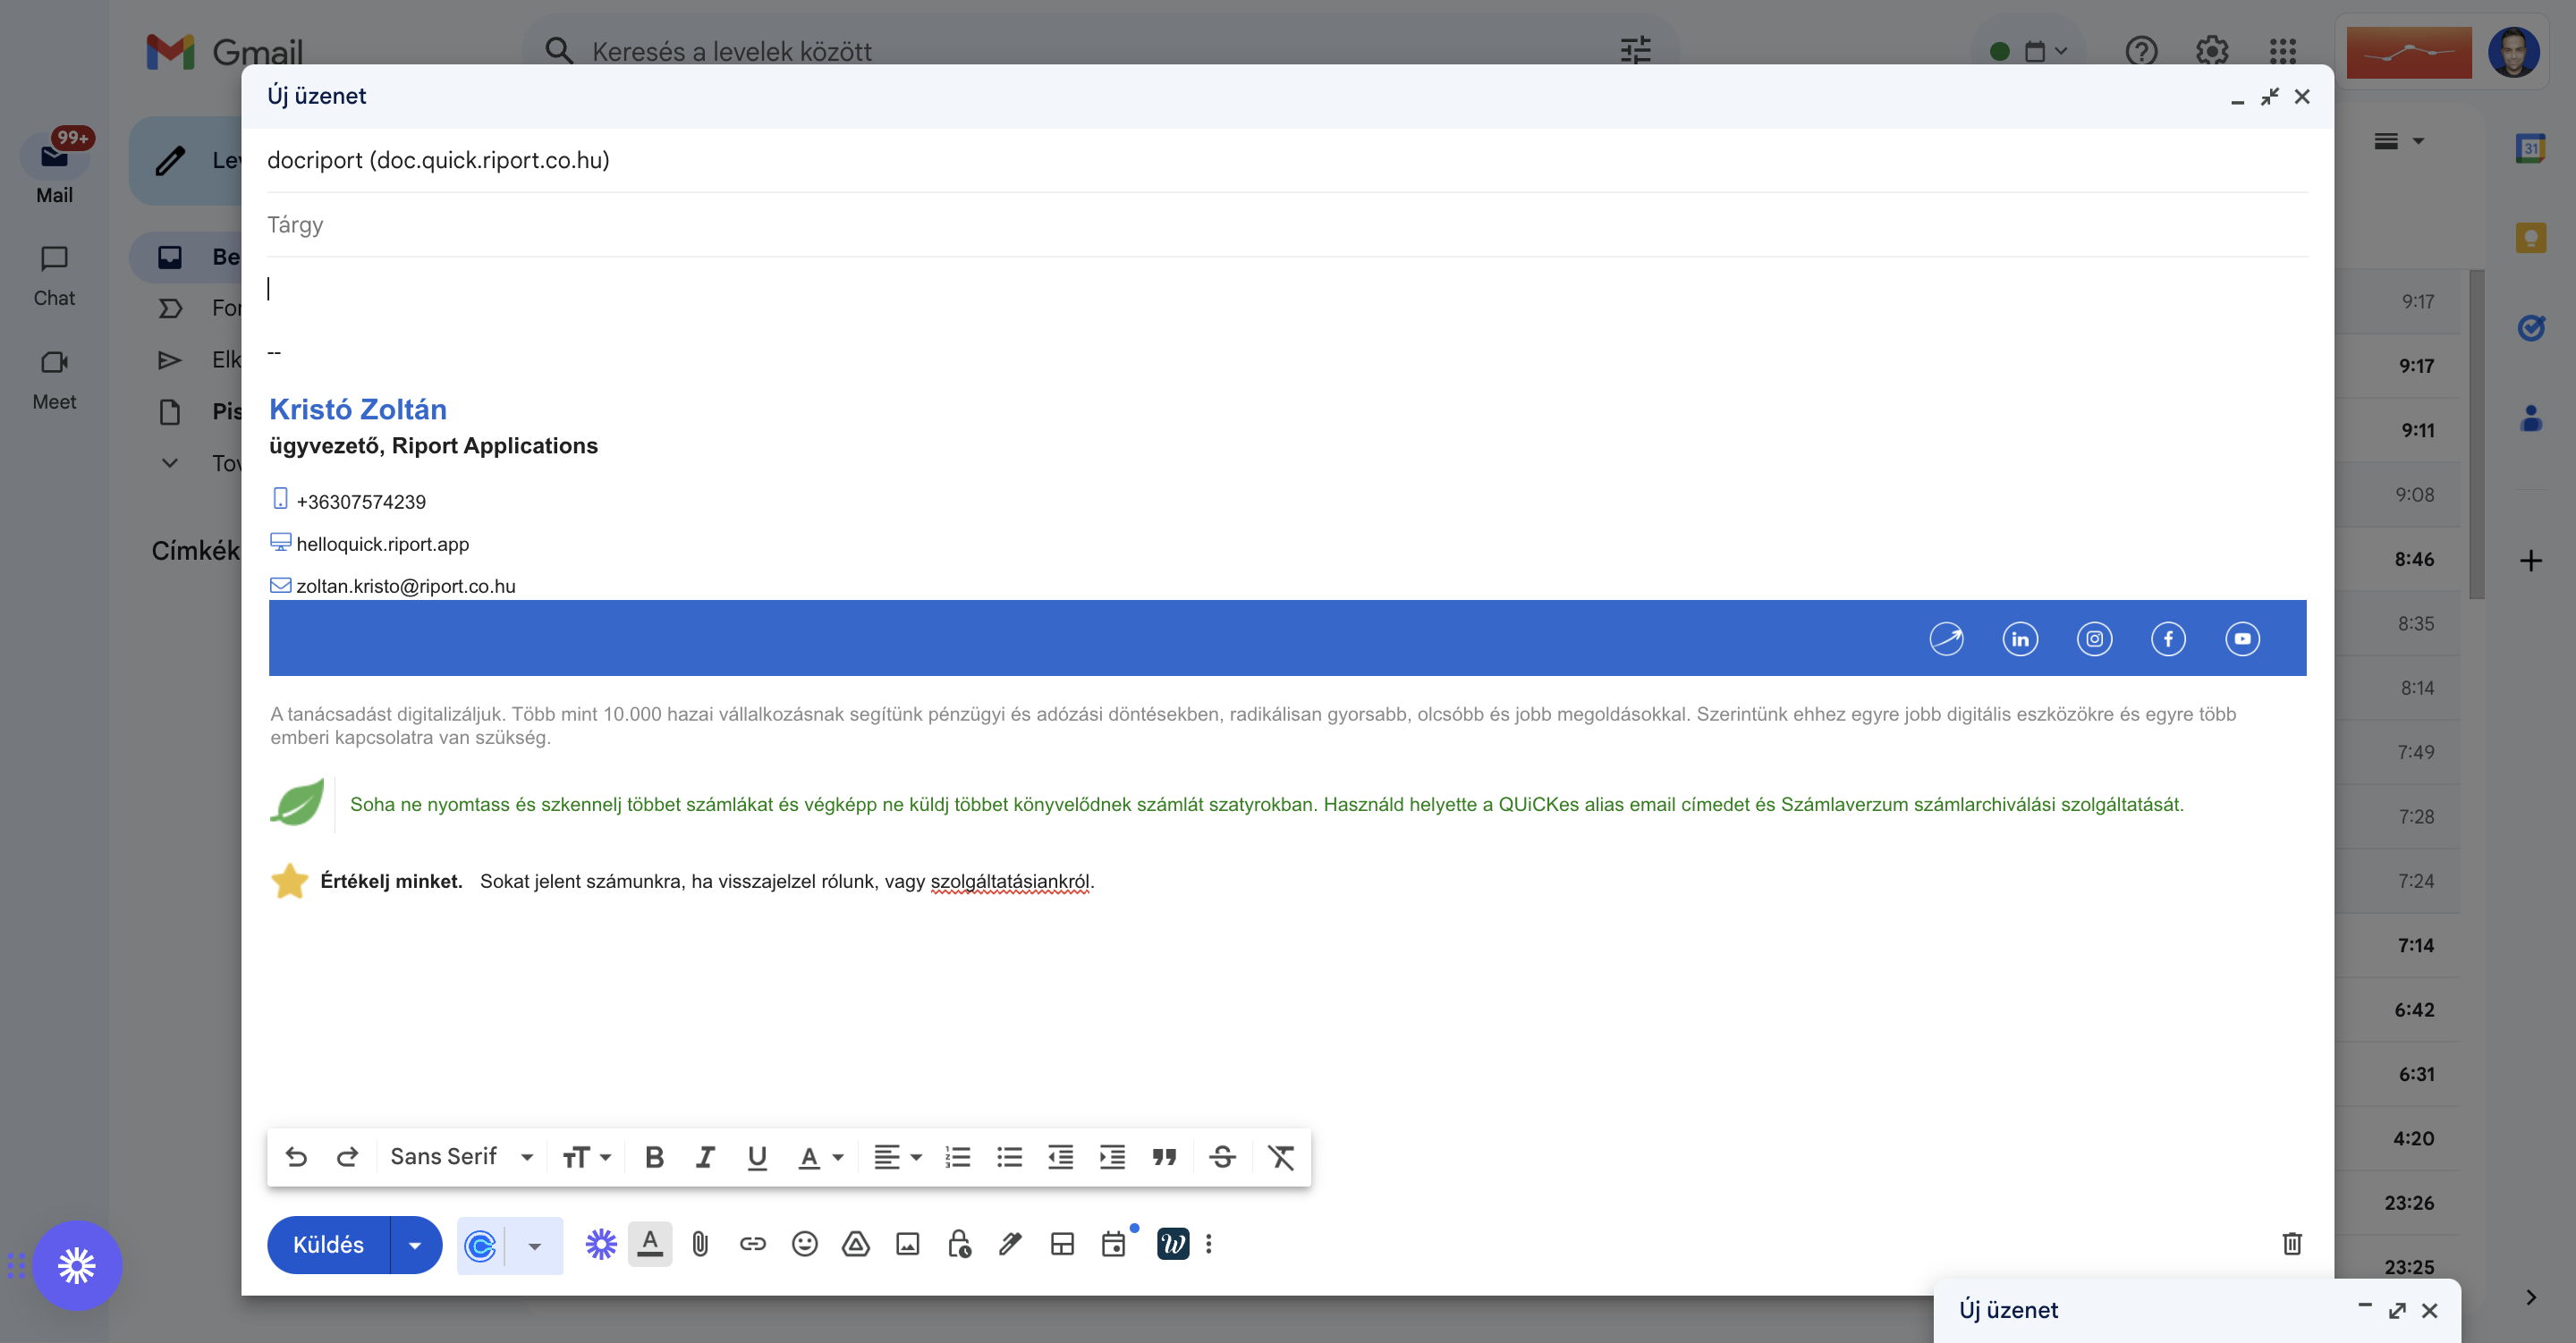Click the bold formatting icon

coord(653,1157)
